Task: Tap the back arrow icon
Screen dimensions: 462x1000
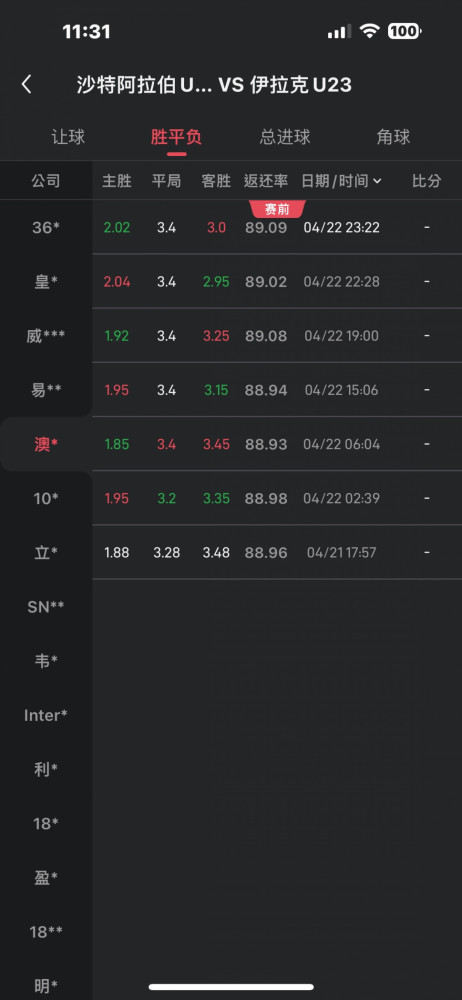Action: (x=26, y=85)
